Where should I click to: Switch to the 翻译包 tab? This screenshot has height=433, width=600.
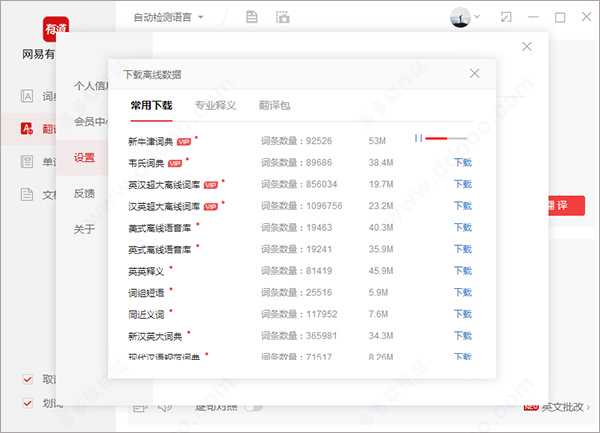click(x=275, y=106)
